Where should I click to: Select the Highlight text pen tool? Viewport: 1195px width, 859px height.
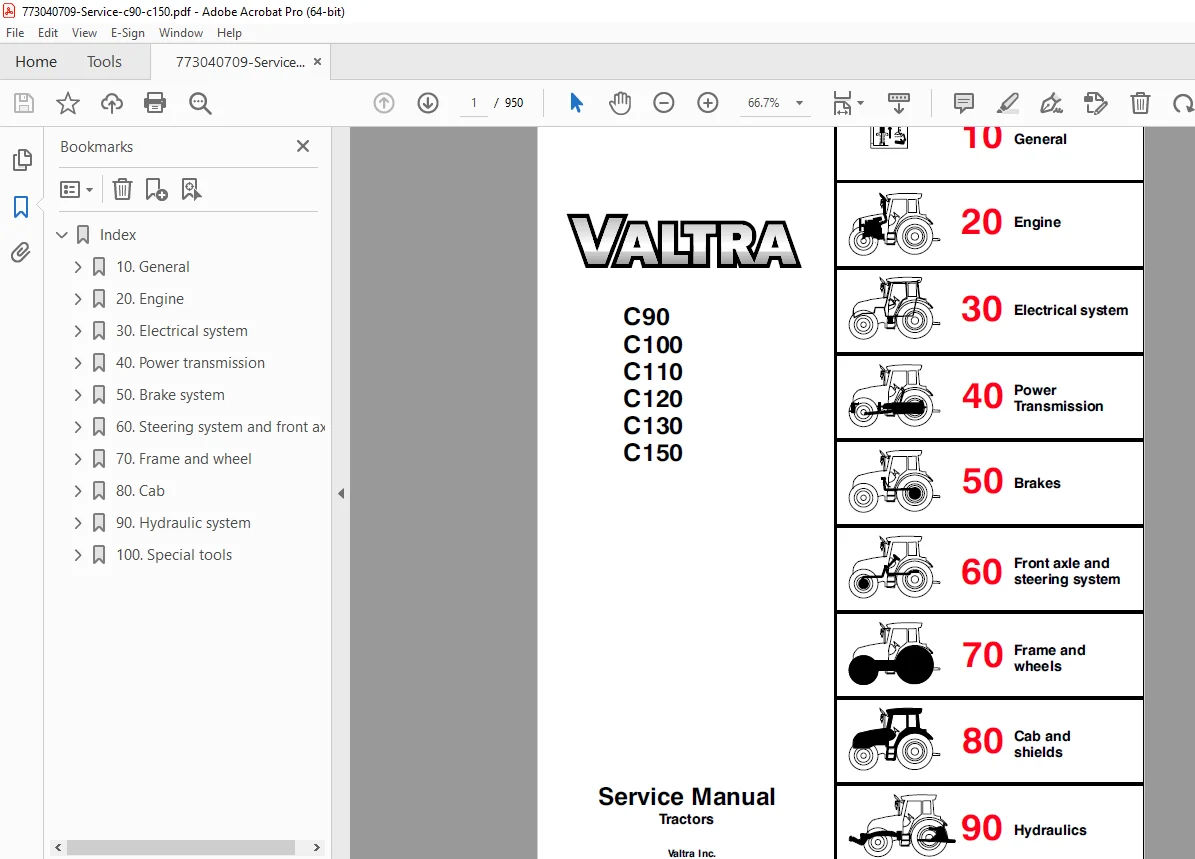pos(1008,103)
